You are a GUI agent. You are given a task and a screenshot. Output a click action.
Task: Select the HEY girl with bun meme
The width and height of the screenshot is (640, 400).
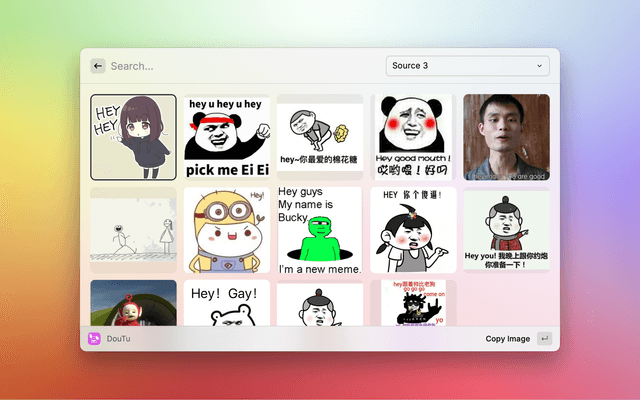pyautogui.click(x=413, y=230)
